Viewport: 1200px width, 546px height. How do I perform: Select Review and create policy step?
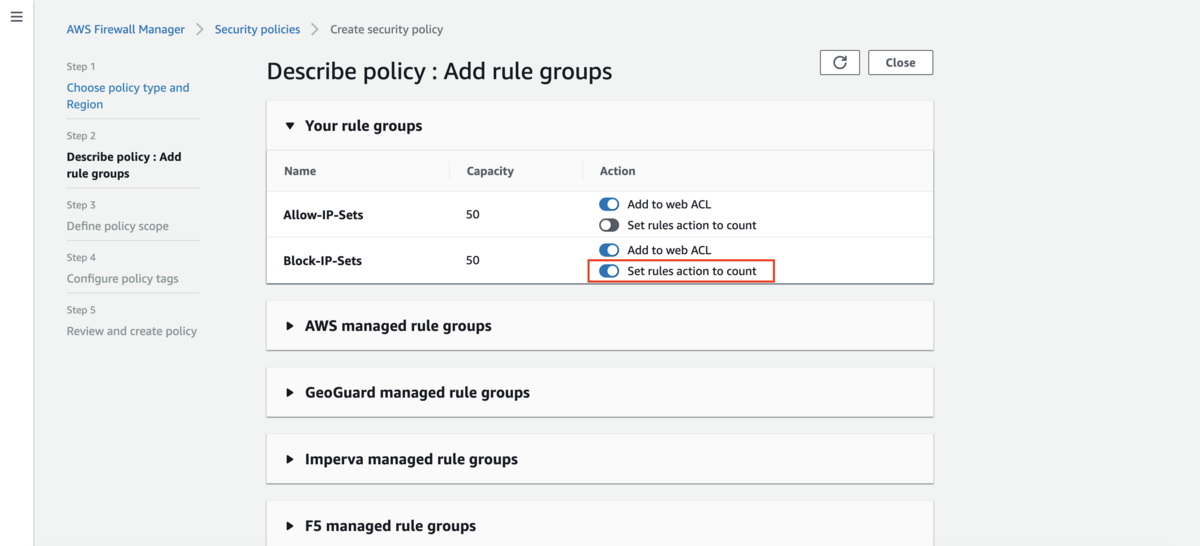pyautogui.click(x=131, y=331)
